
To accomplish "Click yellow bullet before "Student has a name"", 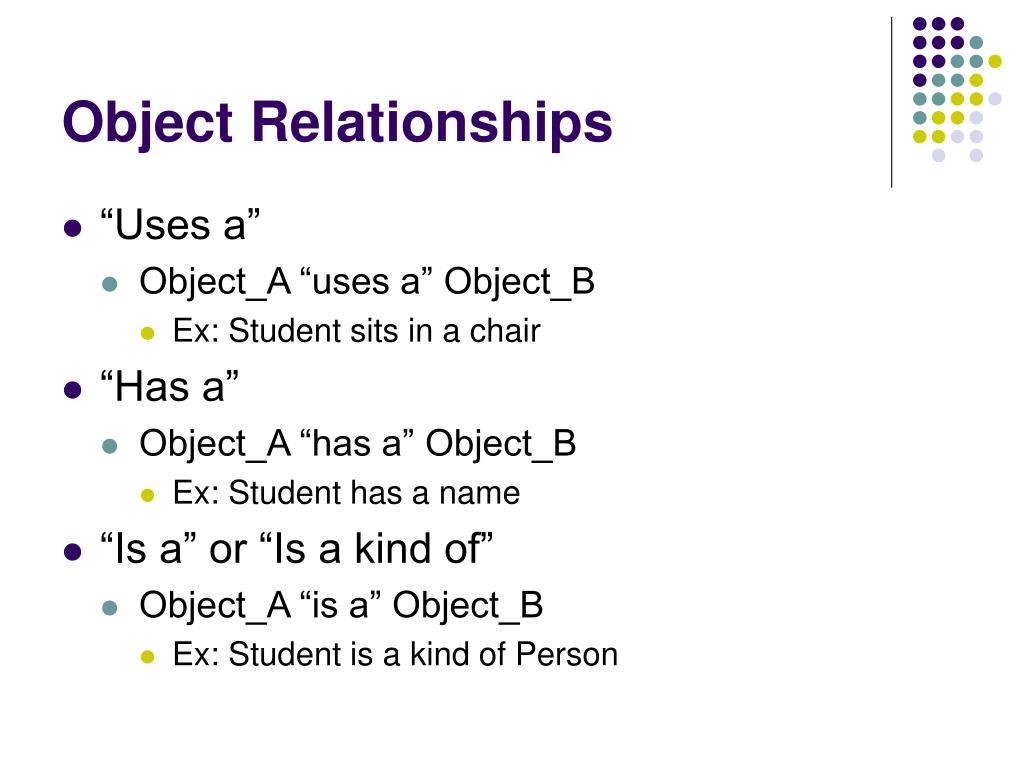I will [x=148, y=495].
